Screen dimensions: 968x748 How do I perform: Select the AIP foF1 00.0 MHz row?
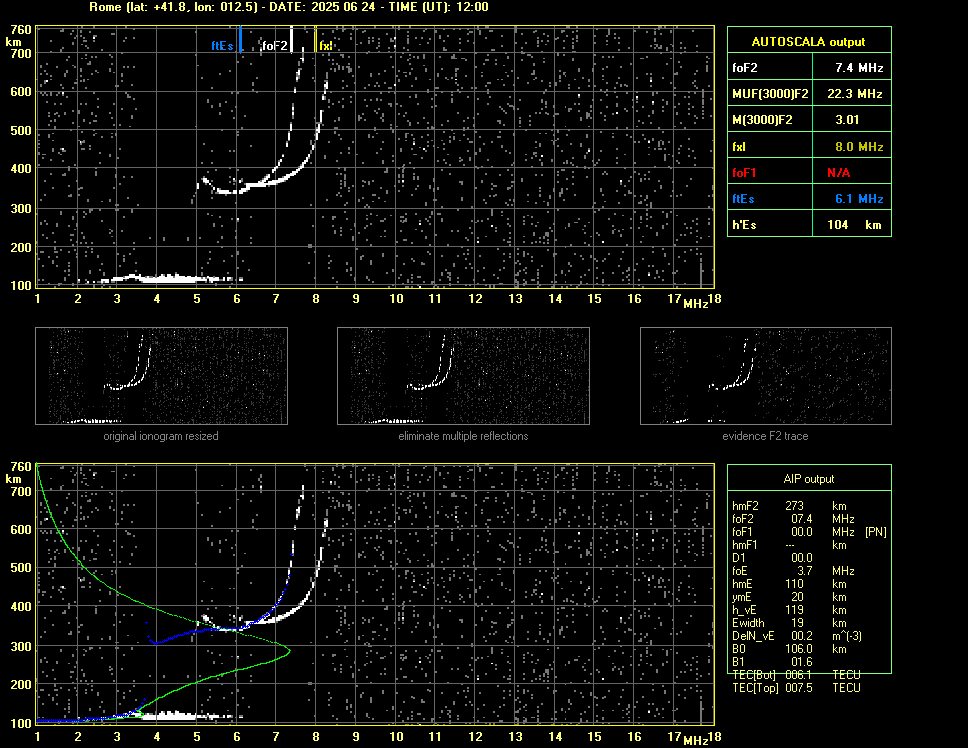tap(809, 532)
